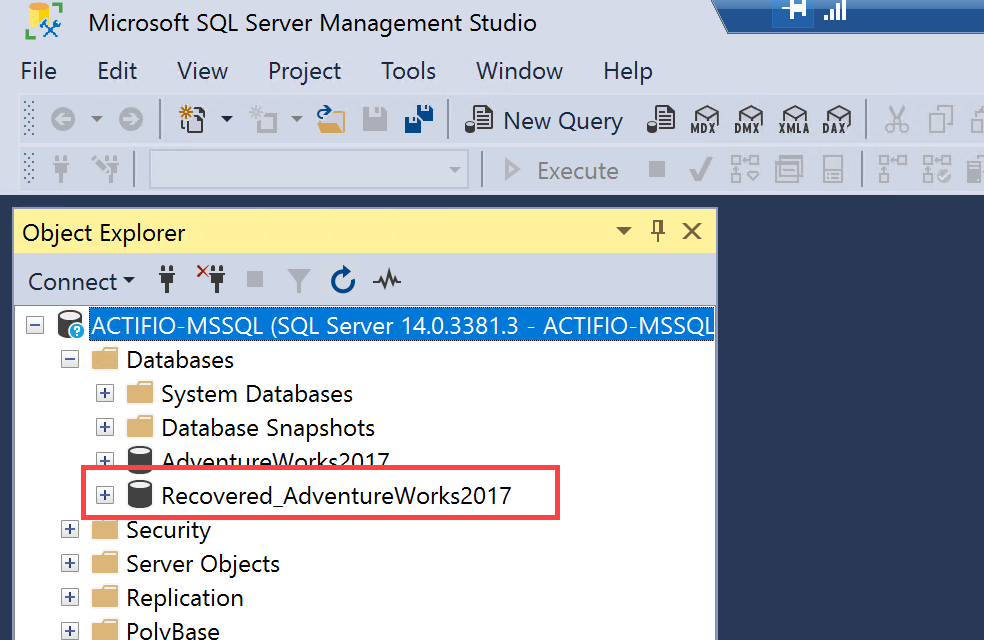Click the DAX query icon
Screen dimensions: 984x640
[x=837, y=119]
